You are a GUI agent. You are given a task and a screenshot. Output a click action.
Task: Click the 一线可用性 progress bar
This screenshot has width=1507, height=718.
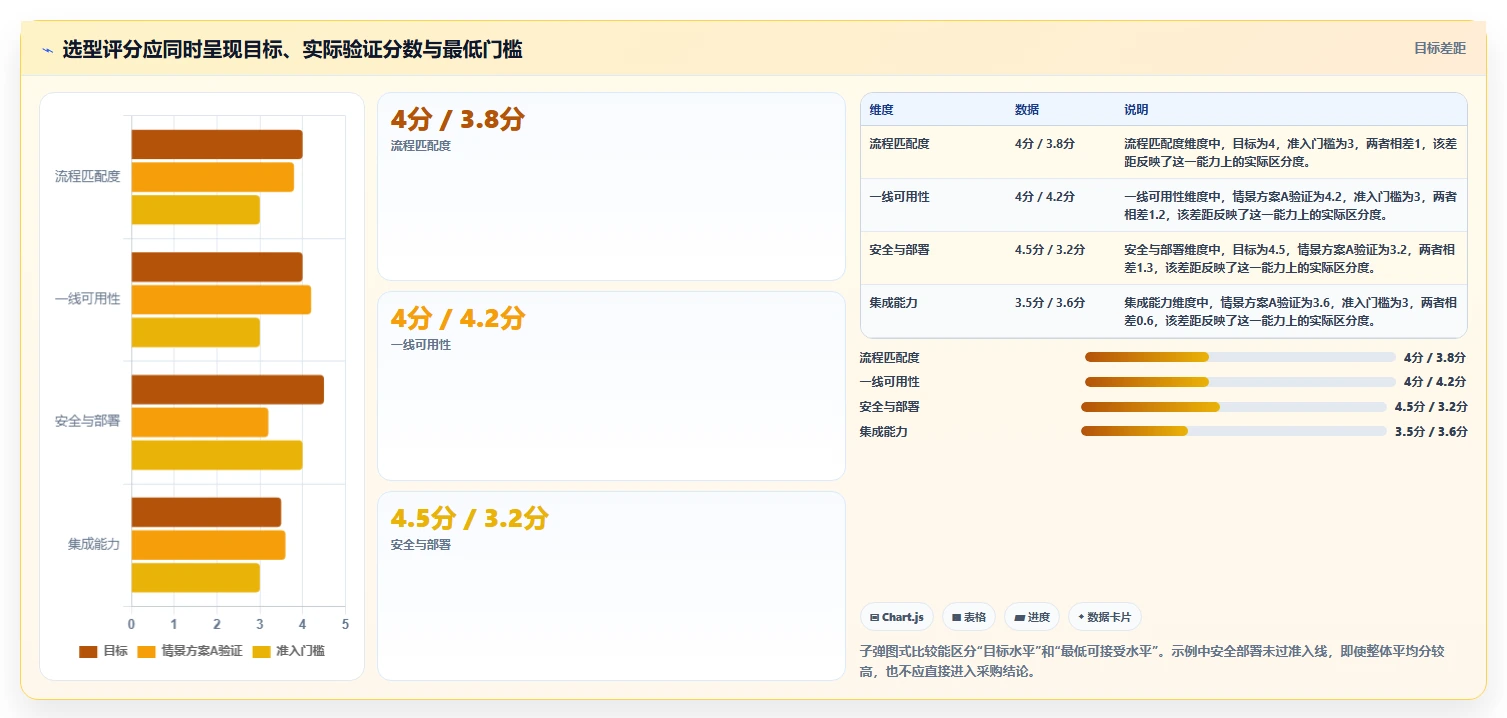pos(1240,382)
